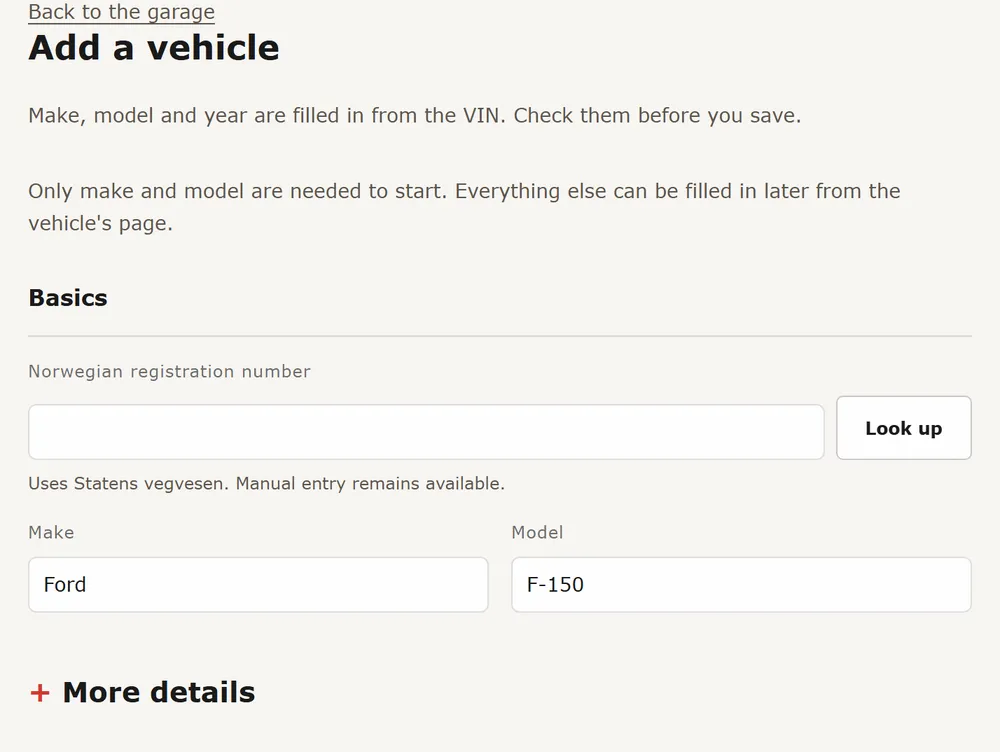Focus the Make field containing Ford

(x=258, y=585)
